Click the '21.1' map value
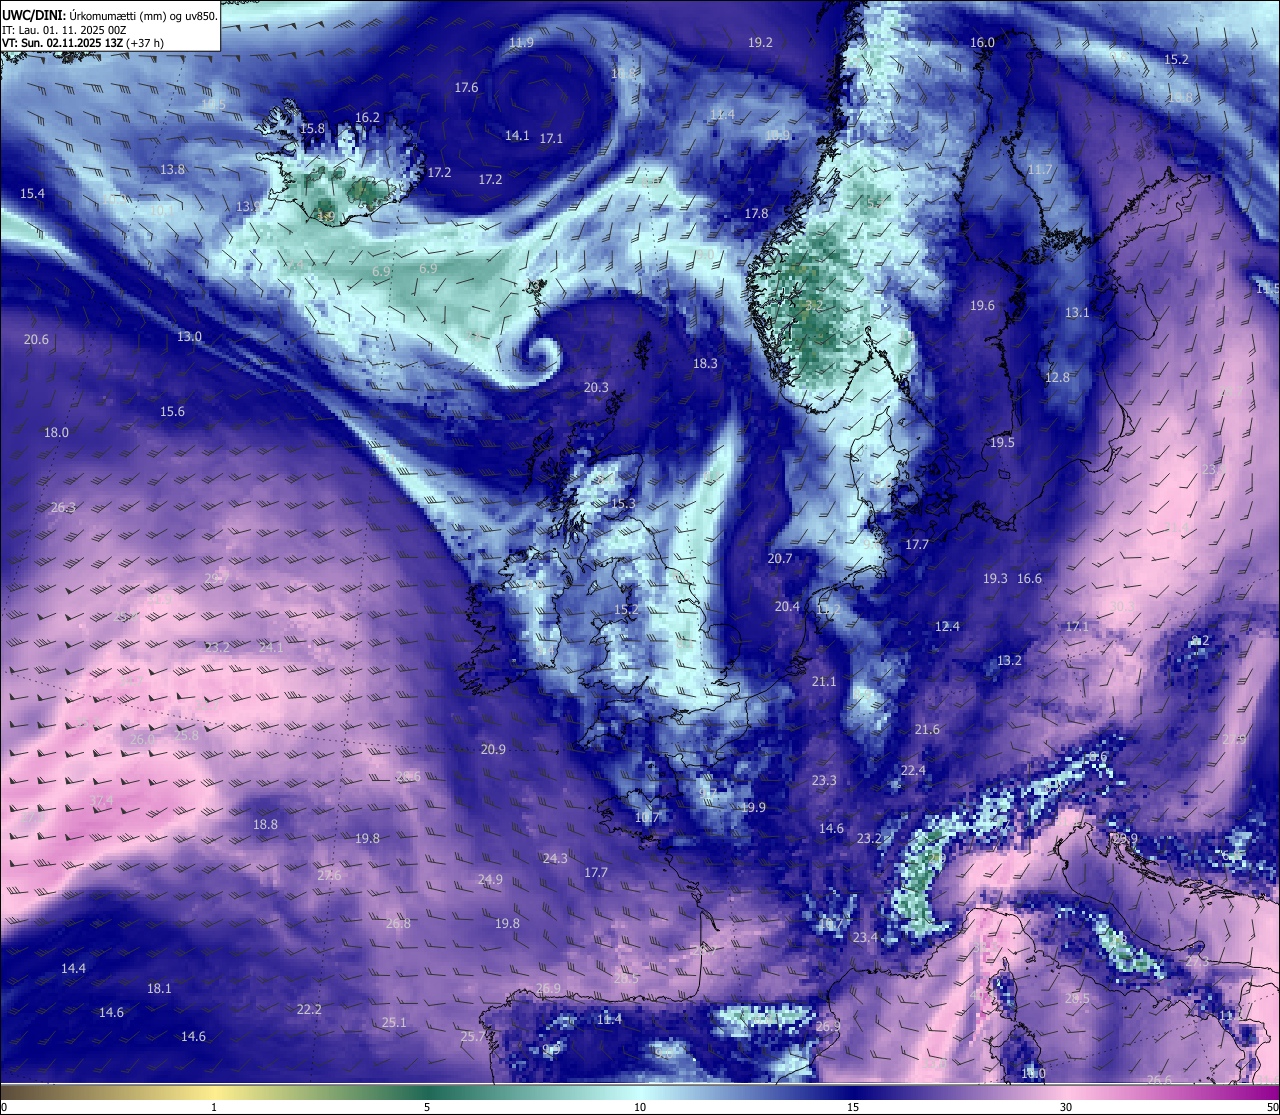 point(824,681)
